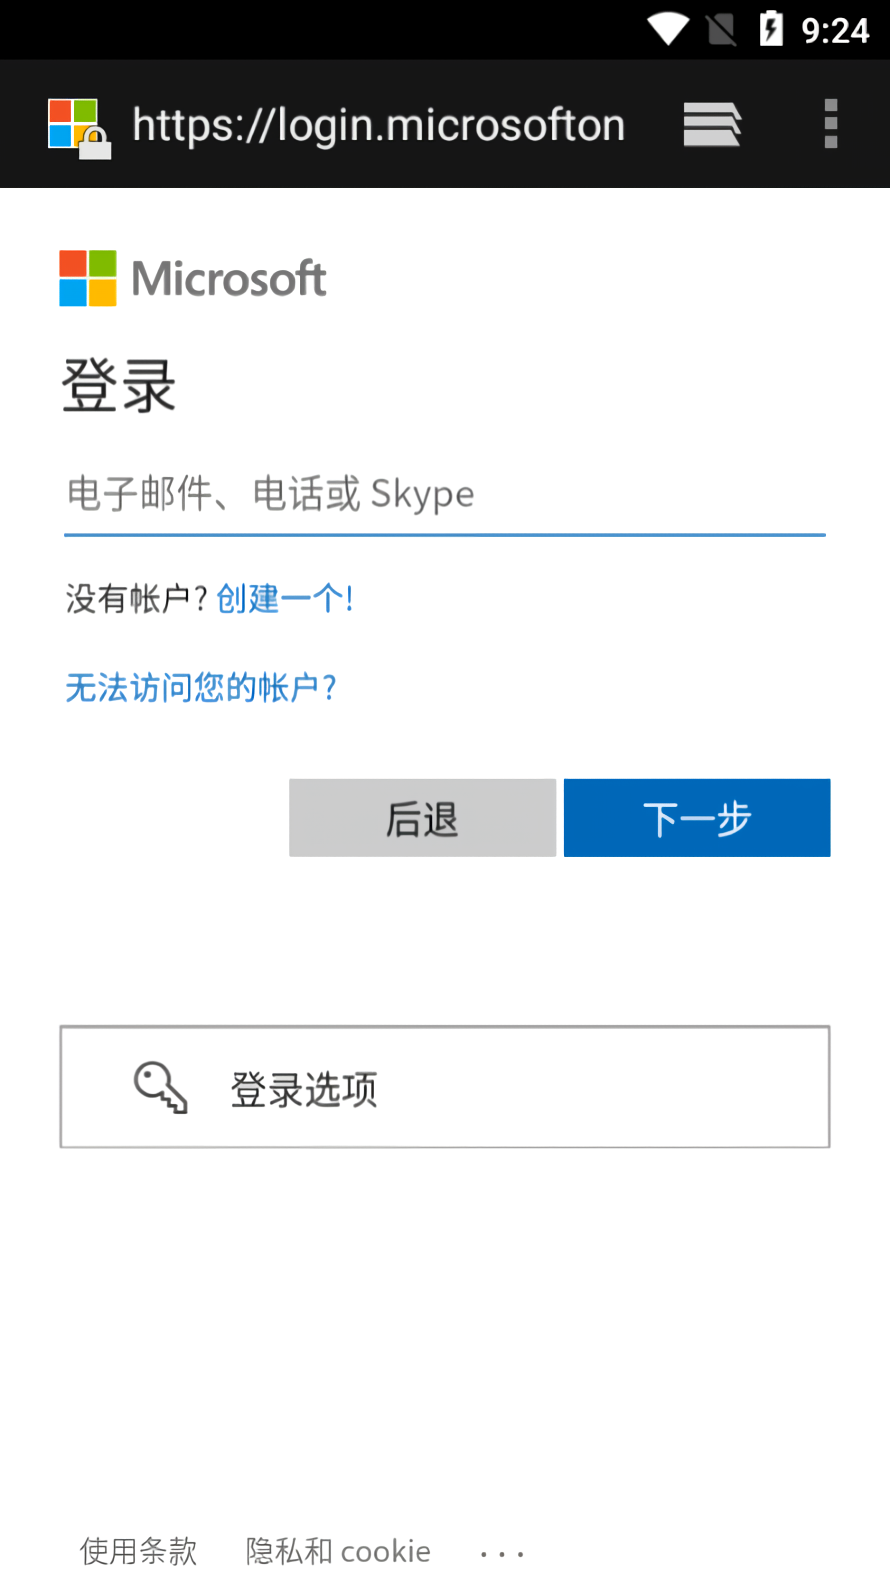Viewport: 890px width, 1582px height.
Task: Click the key icon inside 登录选项 button
Action: pos(160,1087)
